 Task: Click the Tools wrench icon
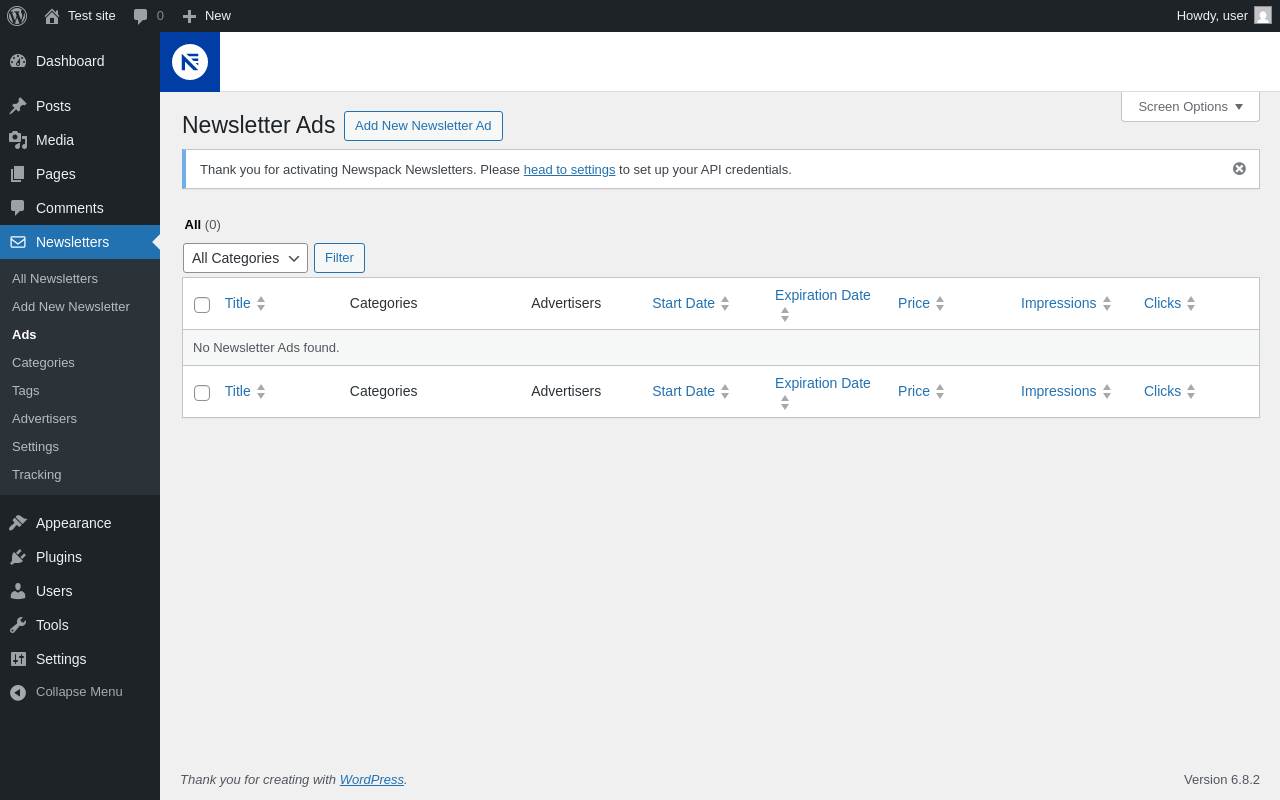click(18, 625)
